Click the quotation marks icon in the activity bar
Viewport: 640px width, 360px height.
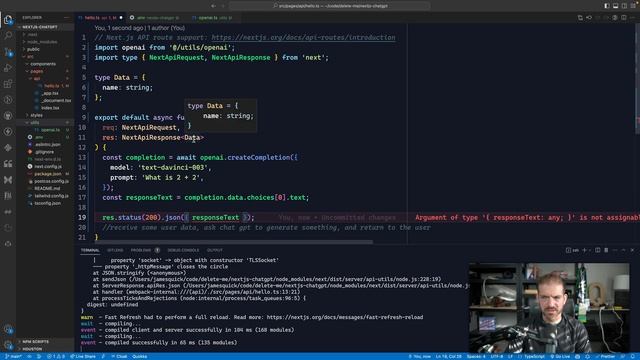click(x=8, y=164)
